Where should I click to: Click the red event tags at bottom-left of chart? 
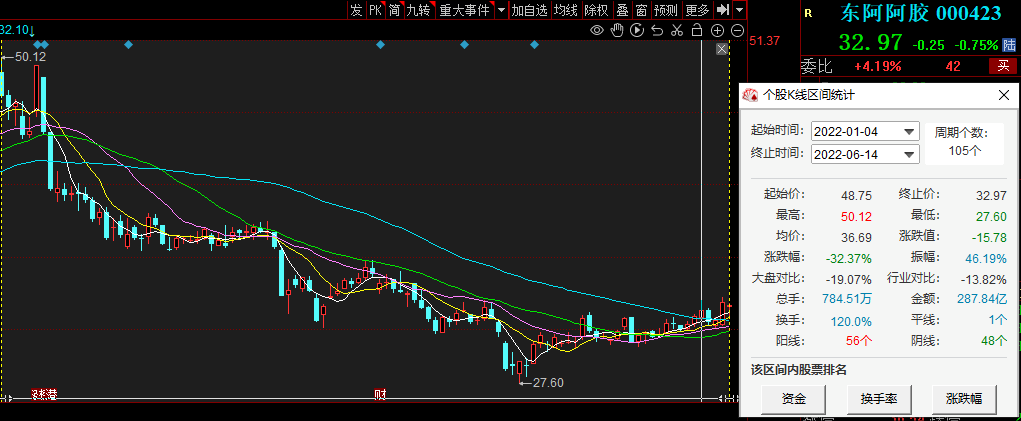click(44, 394)
